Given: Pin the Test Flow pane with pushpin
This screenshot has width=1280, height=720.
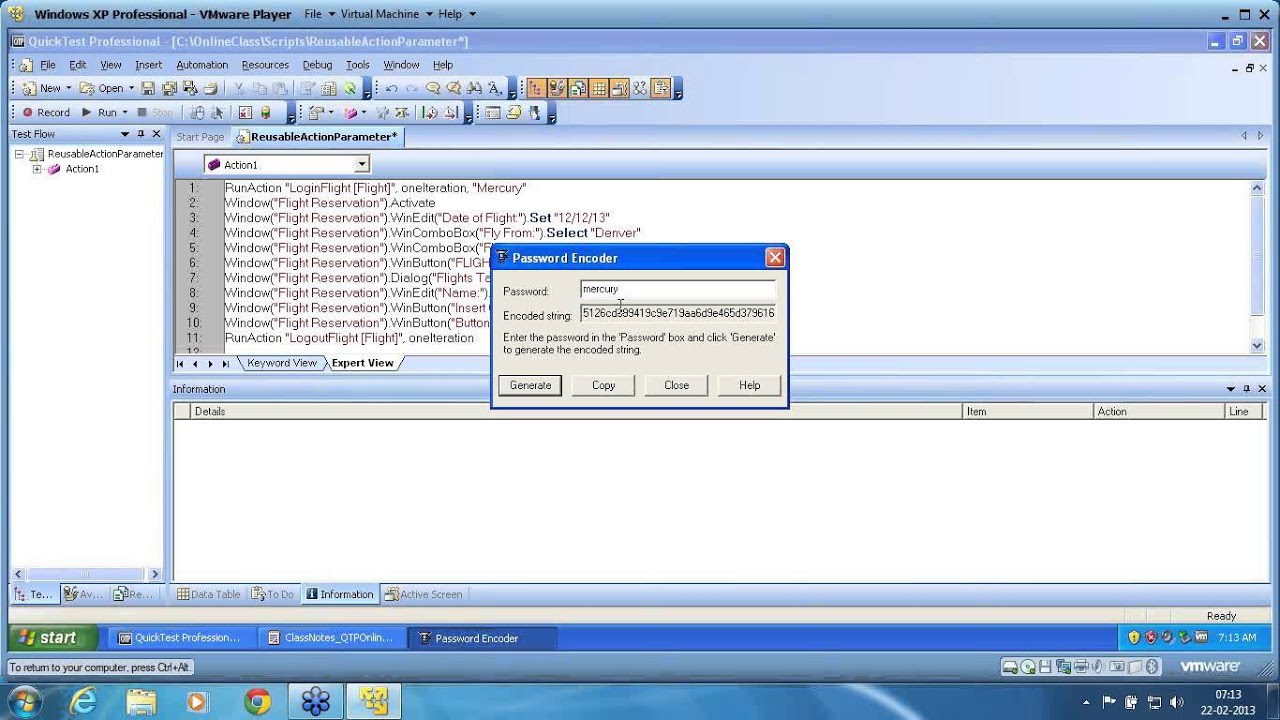Looking at the screenshot, I should point(141,134).
